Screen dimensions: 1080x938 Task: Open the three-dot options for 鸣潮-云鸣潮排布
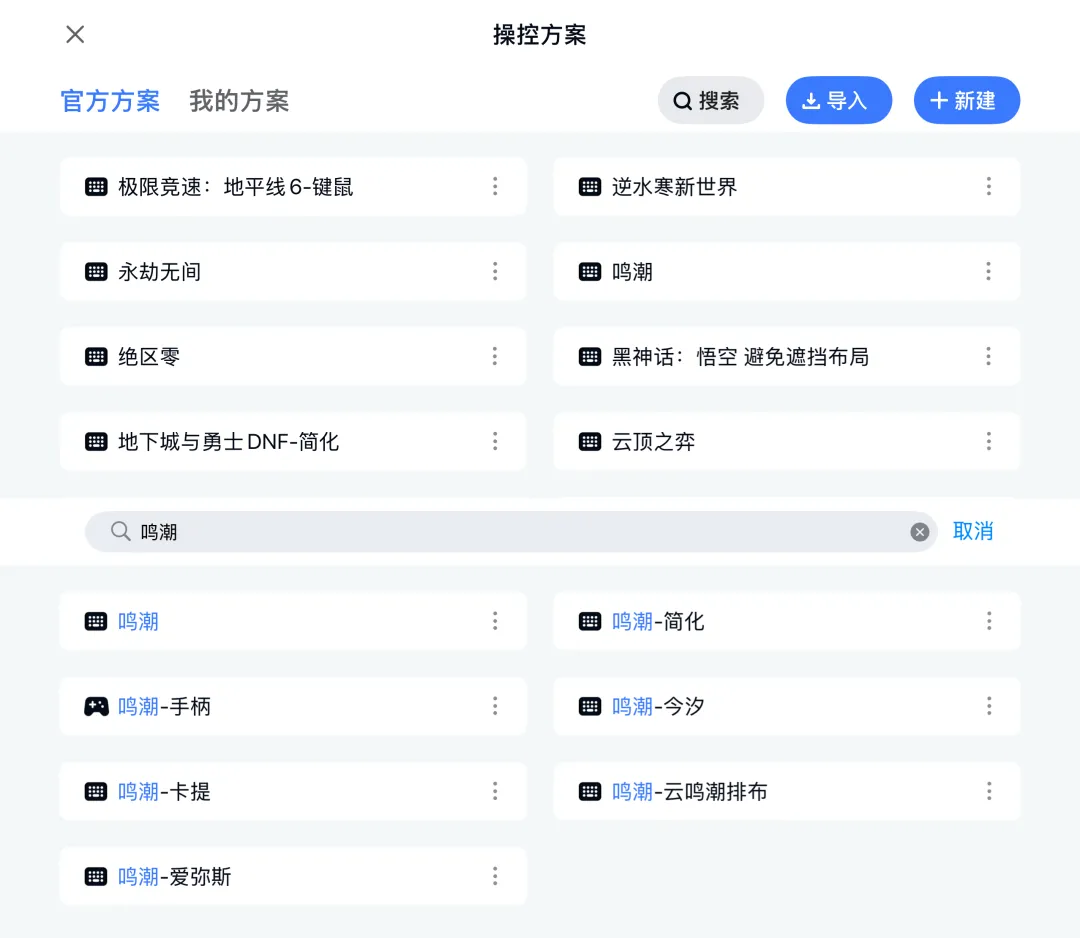tap(988, 791)
